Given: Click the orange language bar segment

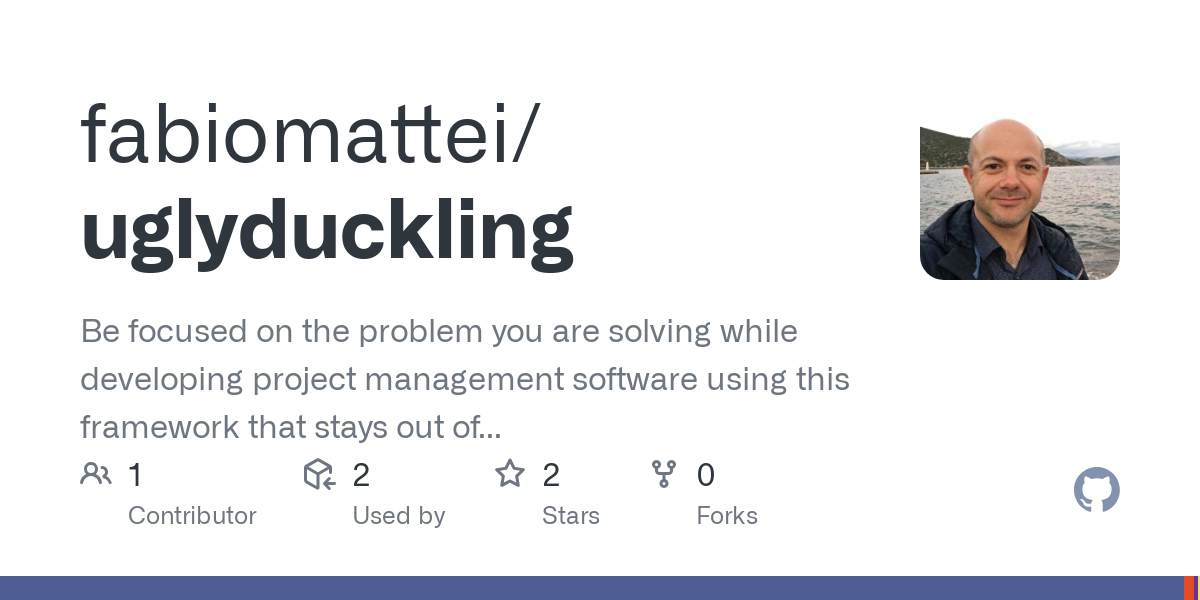Looking at the screenshot, I should 1191,588.
